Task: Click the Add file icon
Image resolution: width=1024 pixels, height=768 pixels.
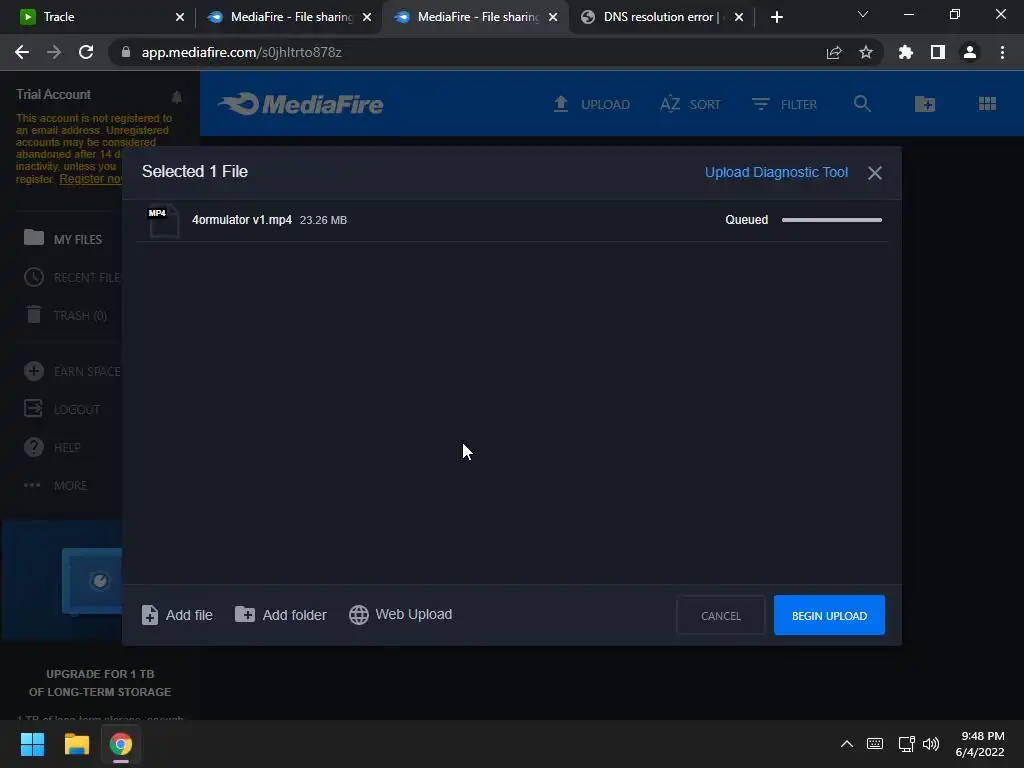Action: coord(150,615)
